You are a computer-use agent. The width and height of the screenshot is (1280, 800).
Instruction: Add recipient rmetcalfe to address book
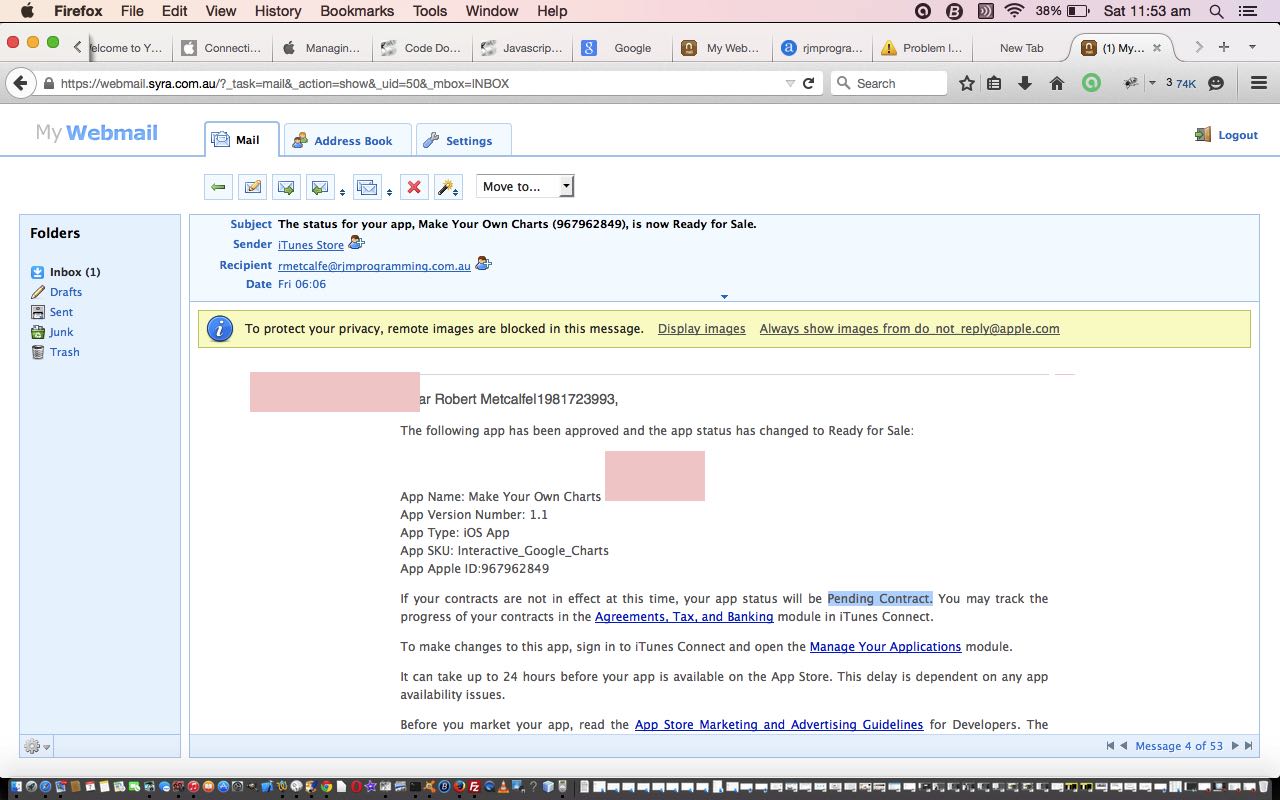pos(483,264)
